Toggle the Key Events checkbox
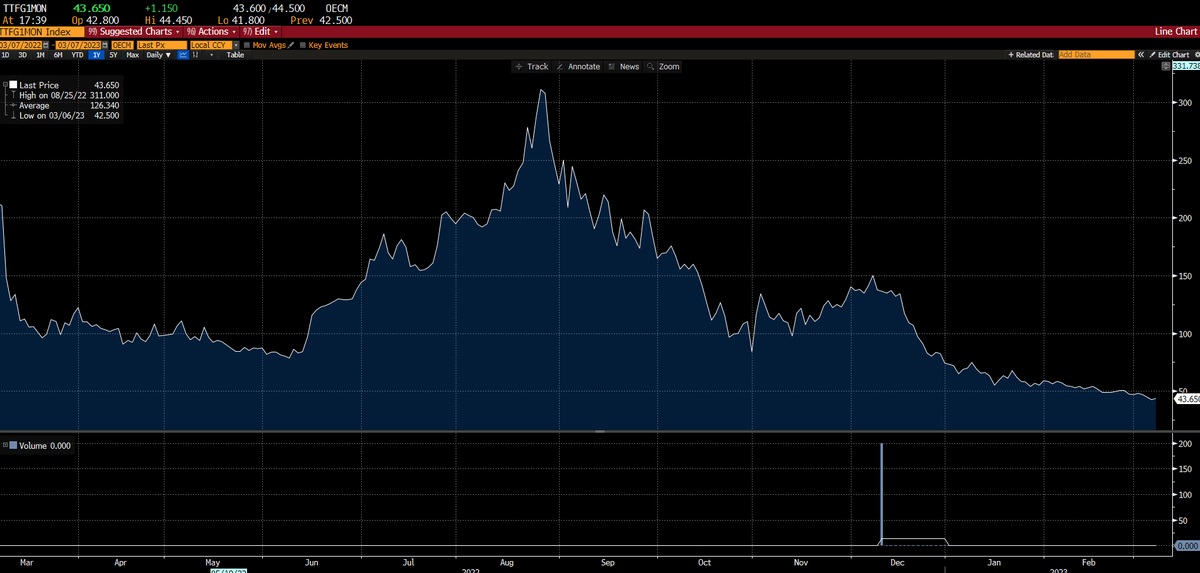Screen dimensions: 1200x573 pos(303,45)
